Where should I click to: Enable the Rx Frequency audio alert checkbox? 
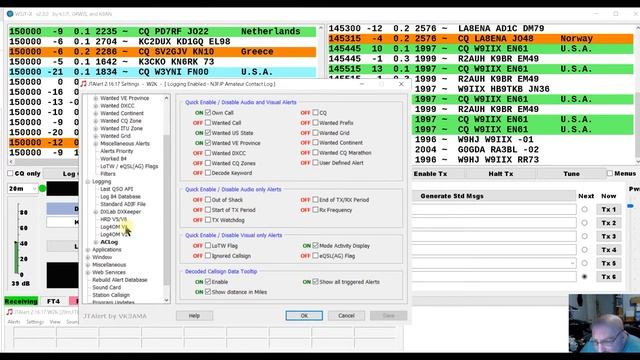tap(316, 210)
